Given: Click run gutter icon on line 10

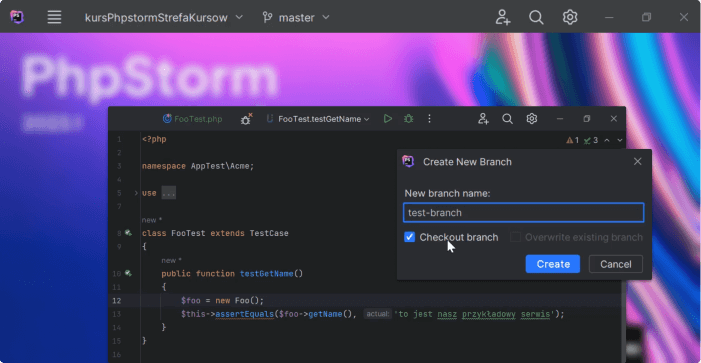Looking at the screenshot, I should (x=128, y=273).
